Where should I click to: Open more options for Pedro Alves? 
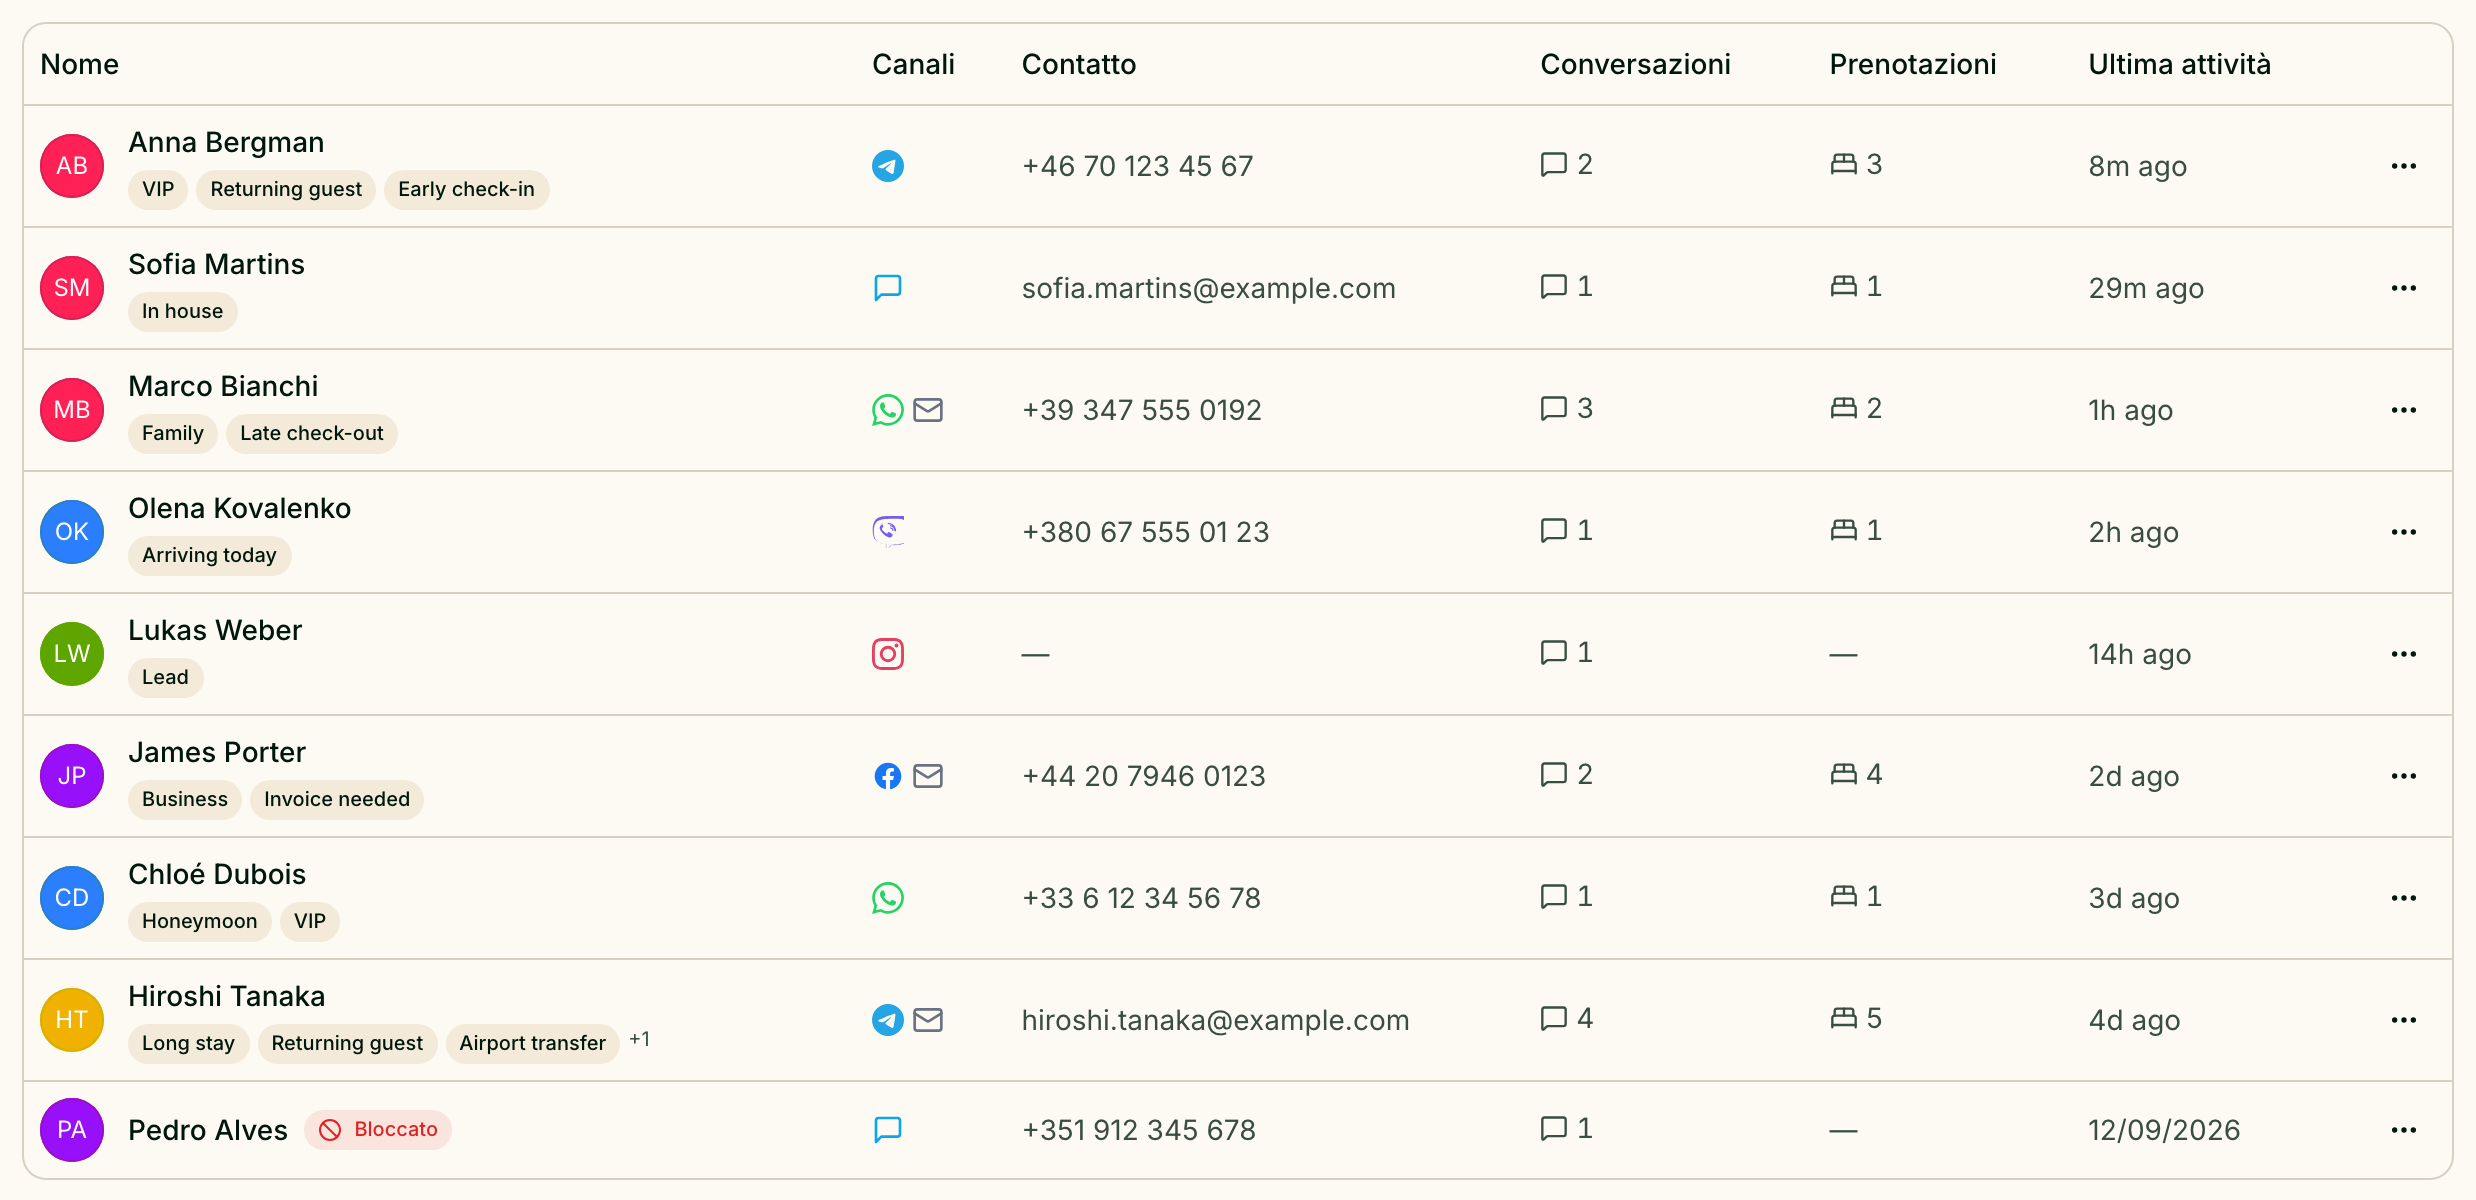[2404, 1130]
